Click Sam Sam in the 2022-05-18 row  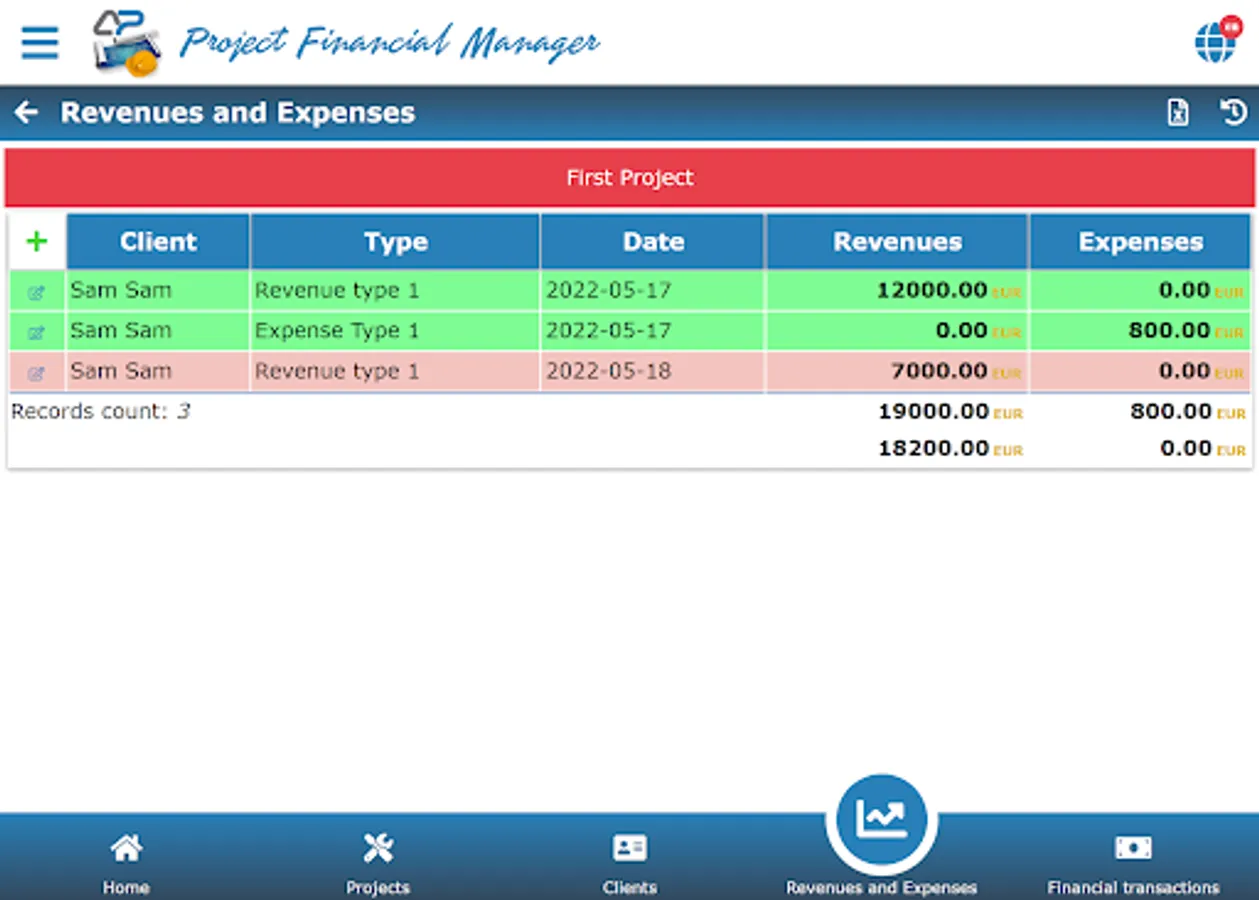(x=121, y=371)
